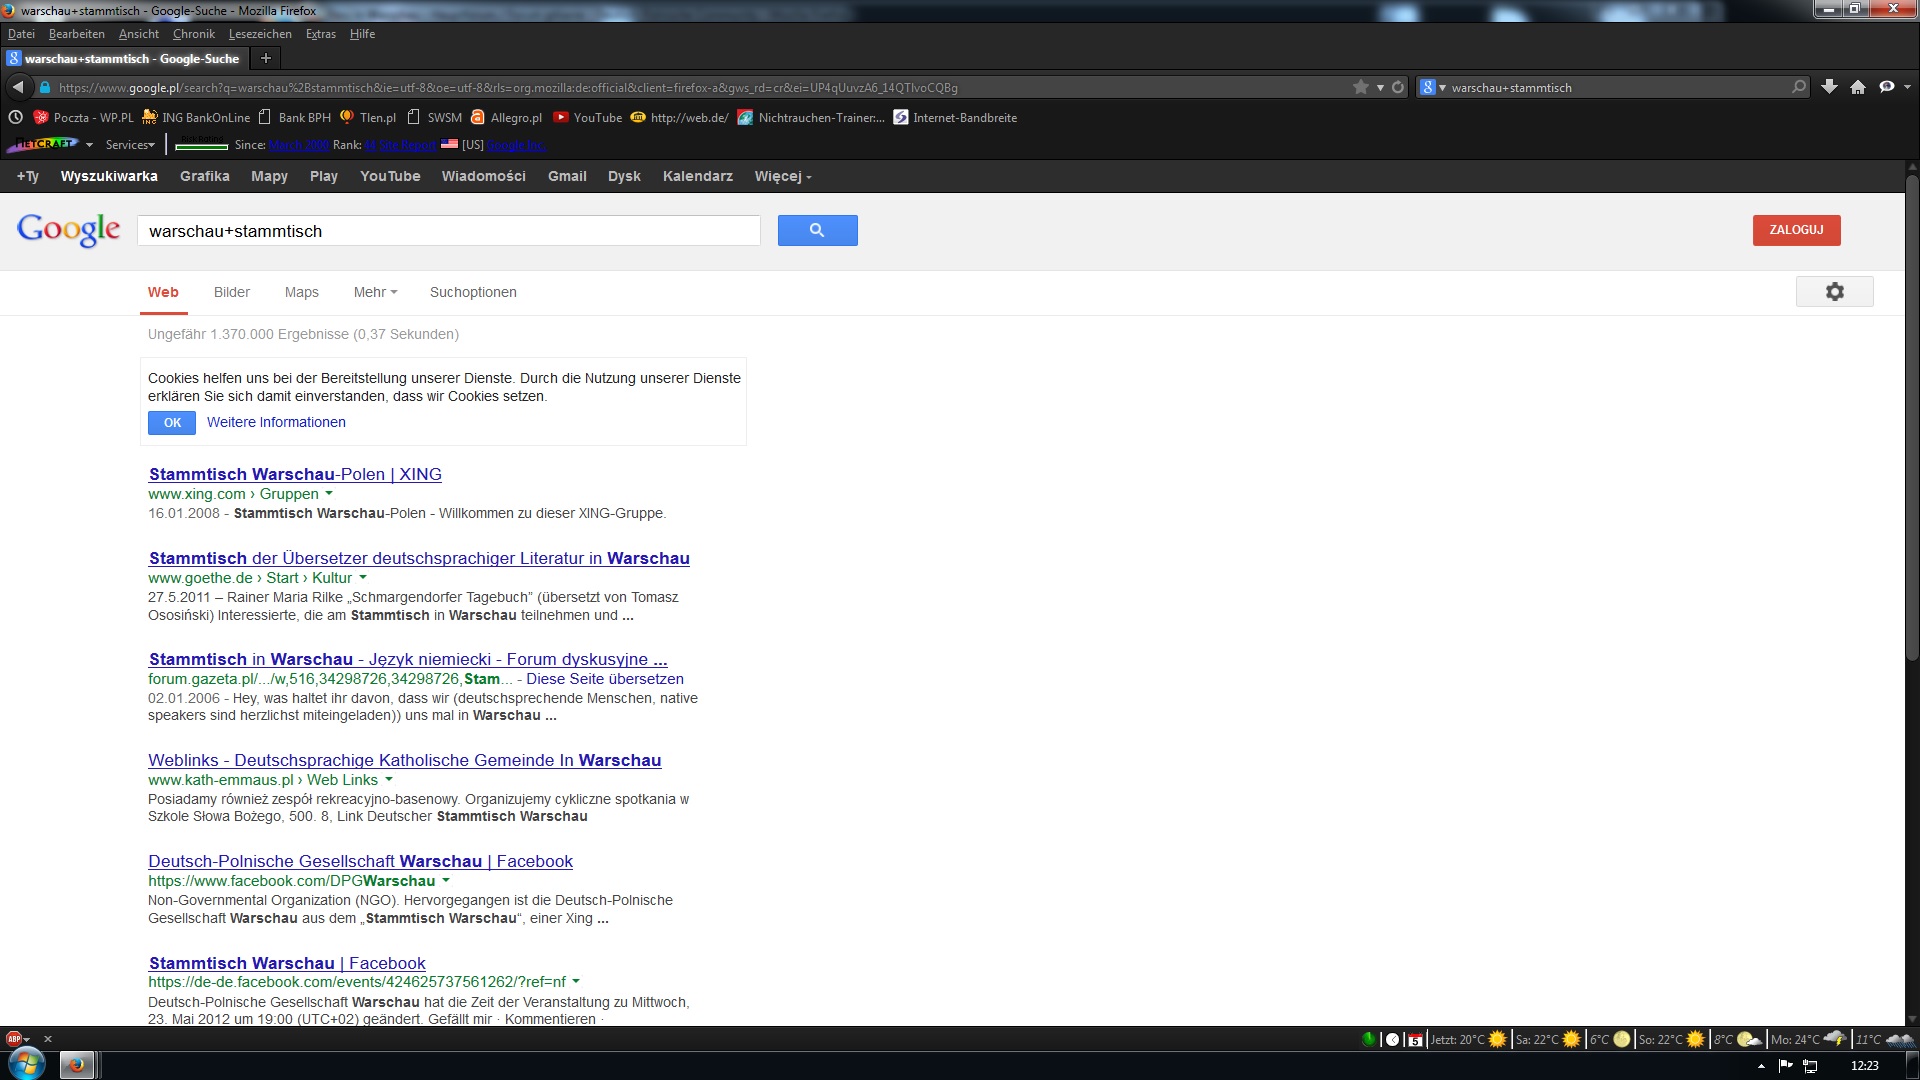Expand the Więcej menu in Google bar

coord(782,176)
